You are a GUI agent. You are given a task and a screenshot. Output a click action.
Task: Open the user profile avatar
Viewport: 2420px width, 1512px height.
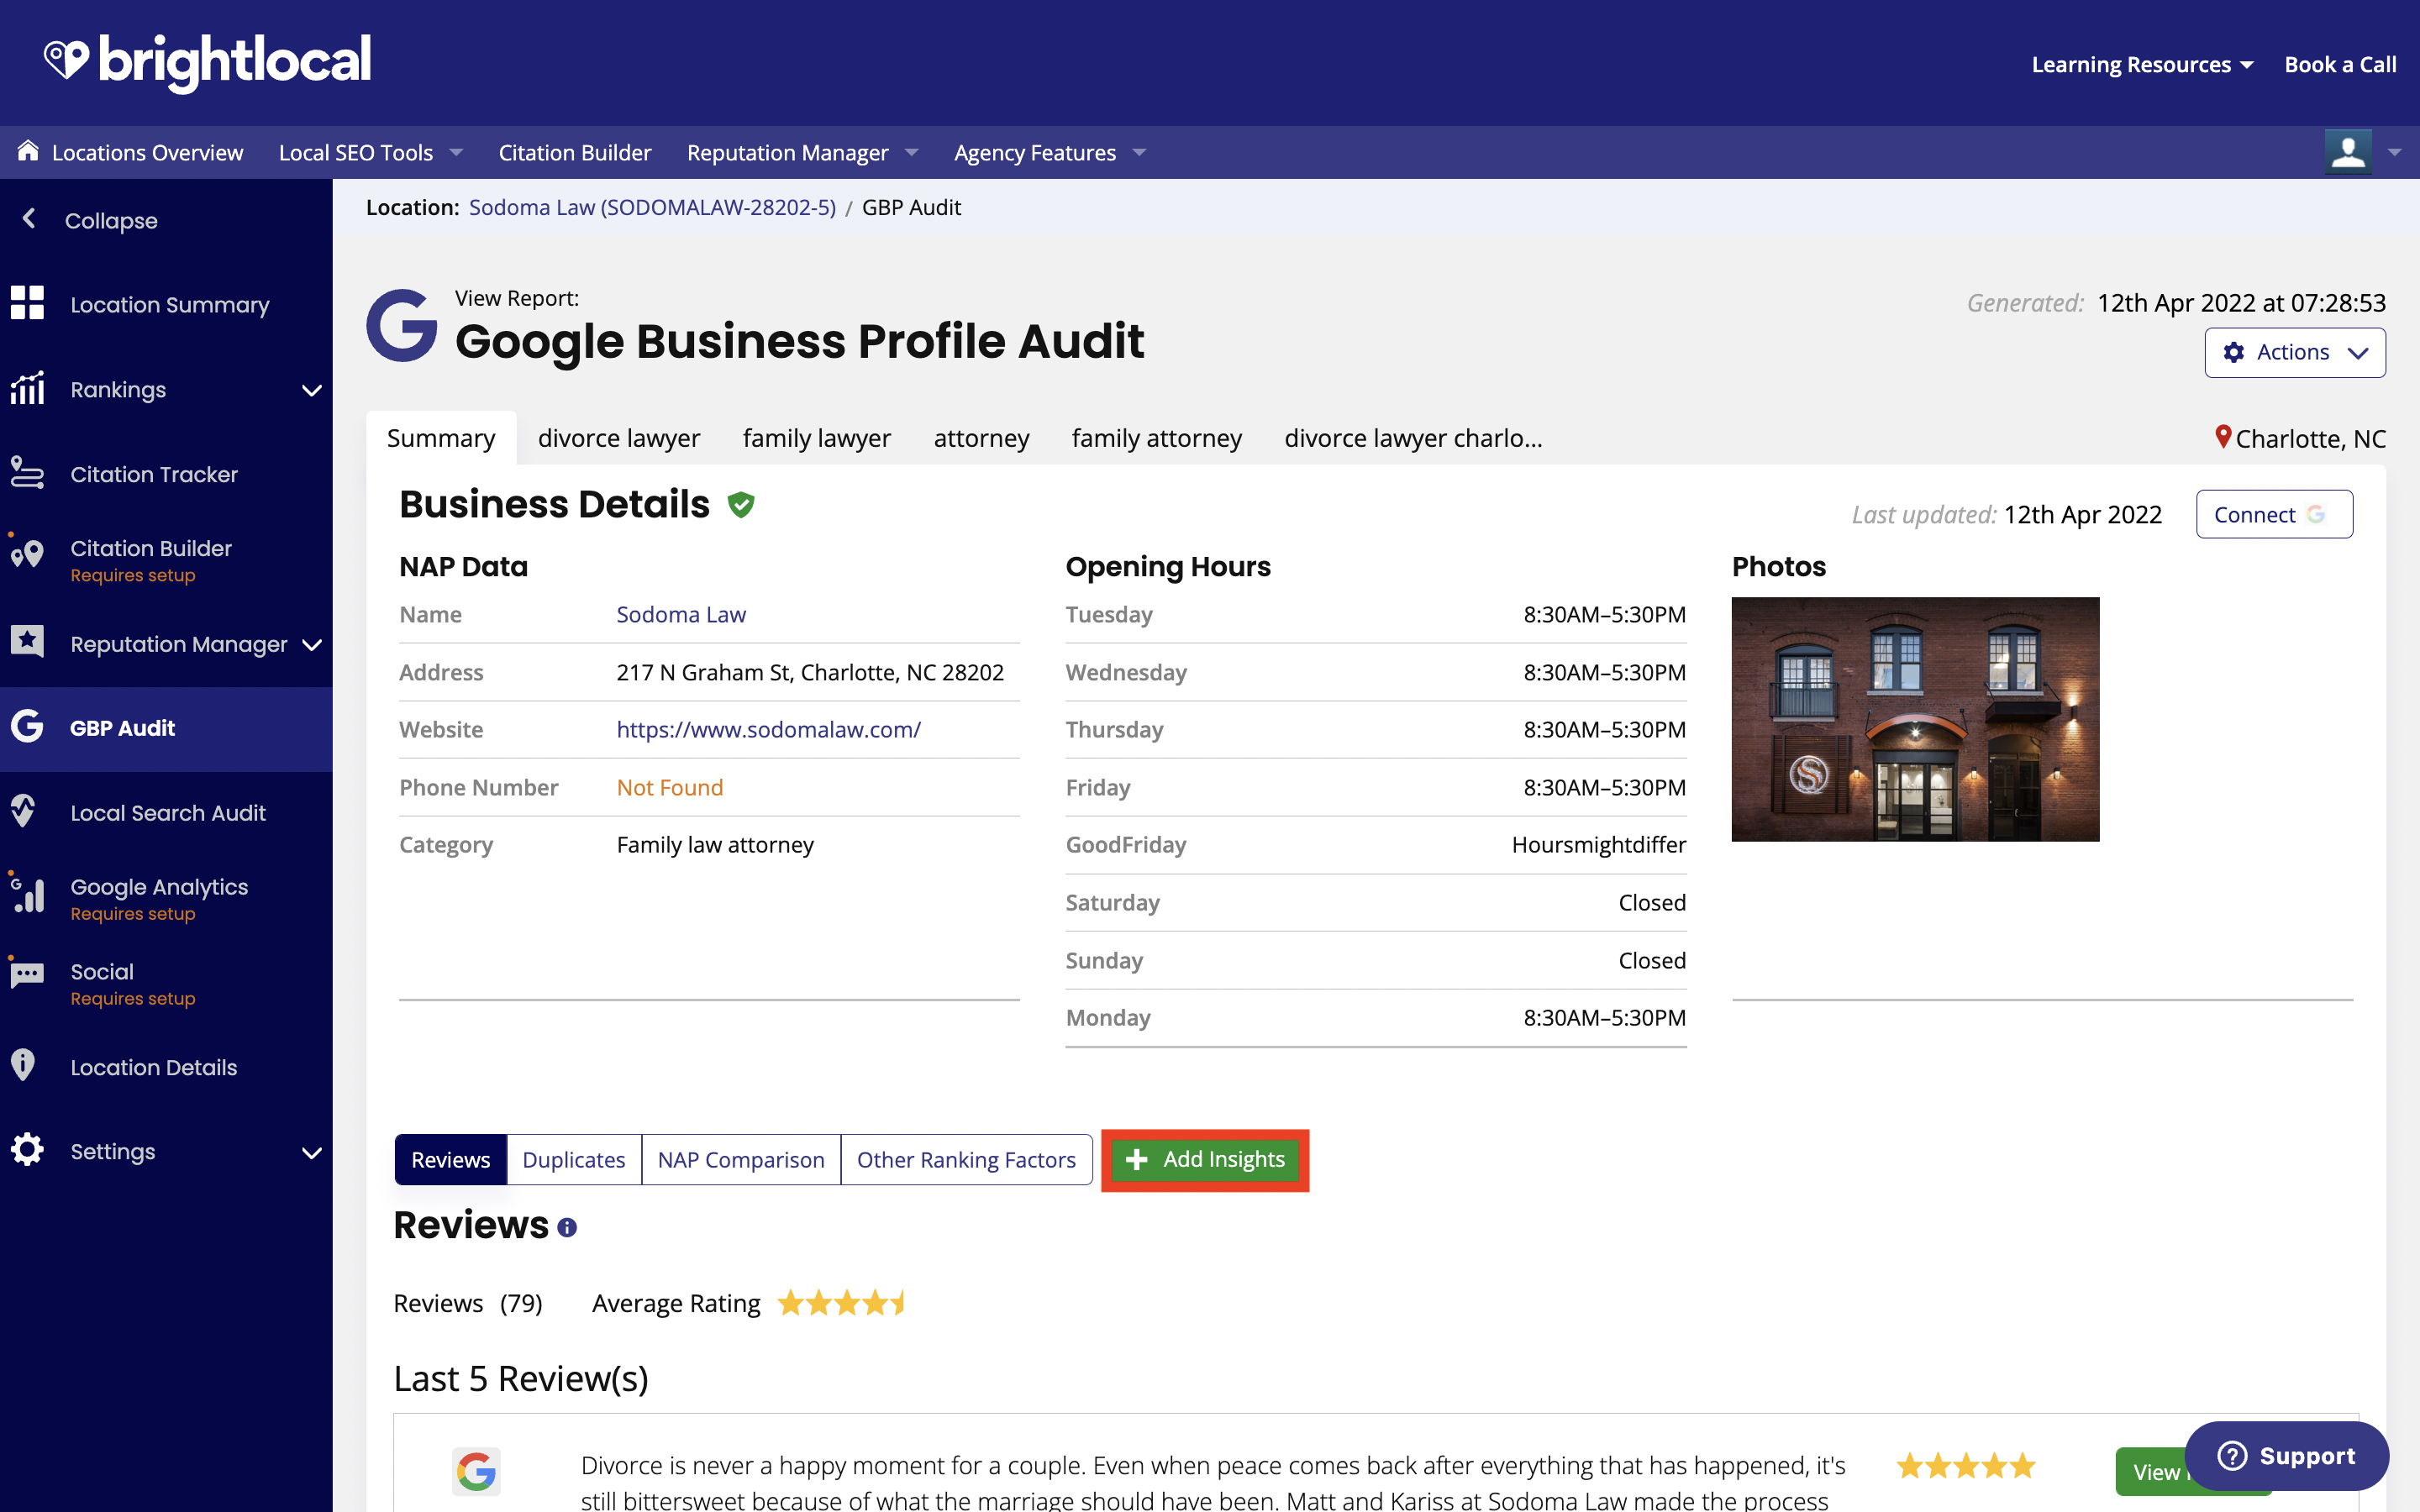pos(2347,152)
